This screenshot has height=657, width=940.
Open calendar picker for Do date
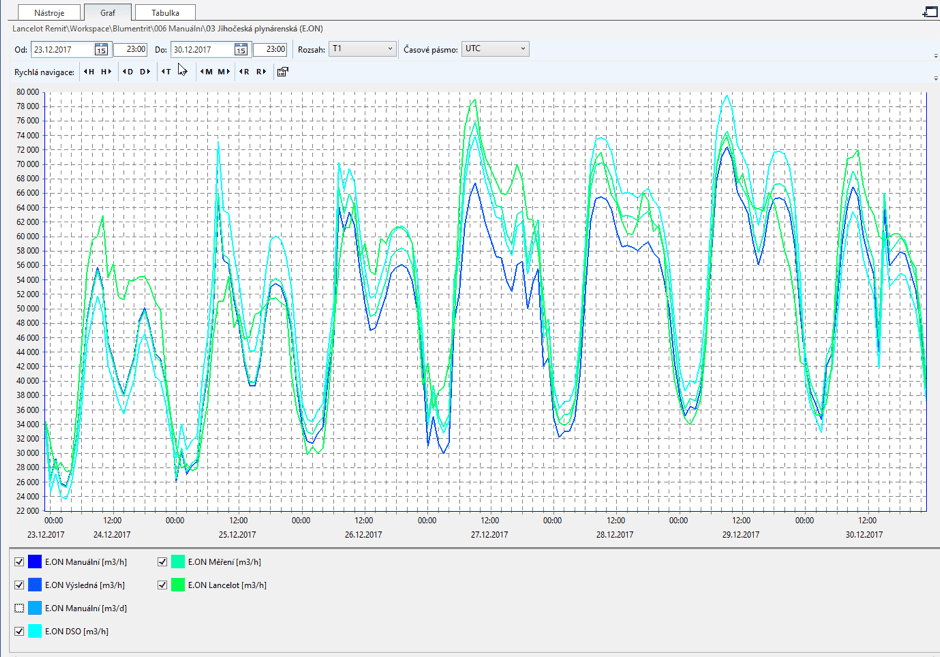[x=241, y=49]
